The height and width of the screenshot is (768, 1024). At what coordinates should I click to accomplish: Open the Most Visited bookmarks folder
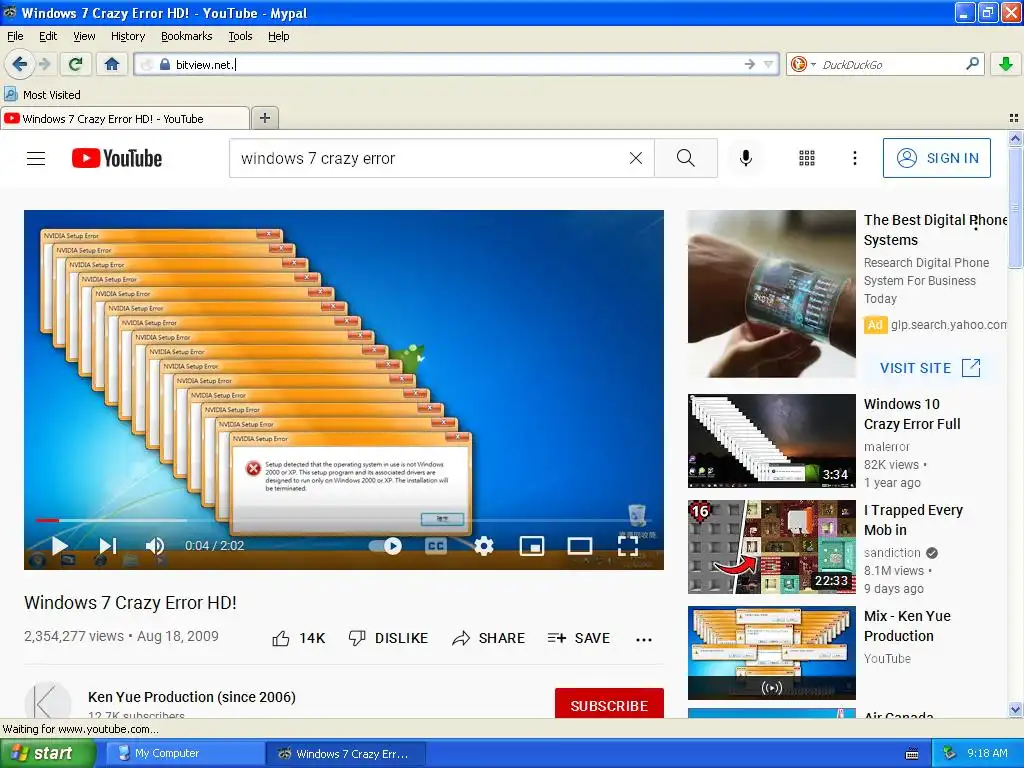tap(43, 95)
